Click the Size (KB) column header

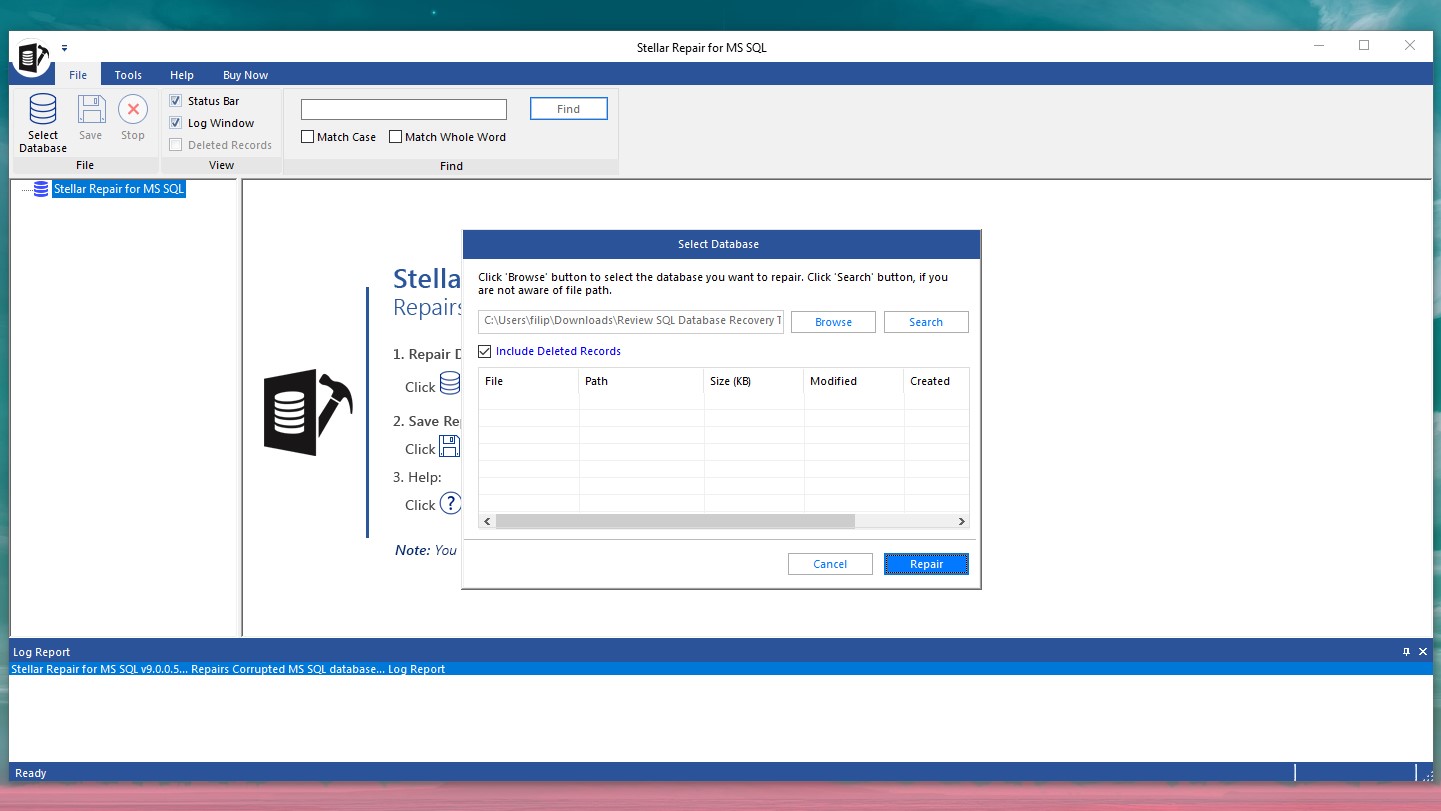tap(754, 381)
